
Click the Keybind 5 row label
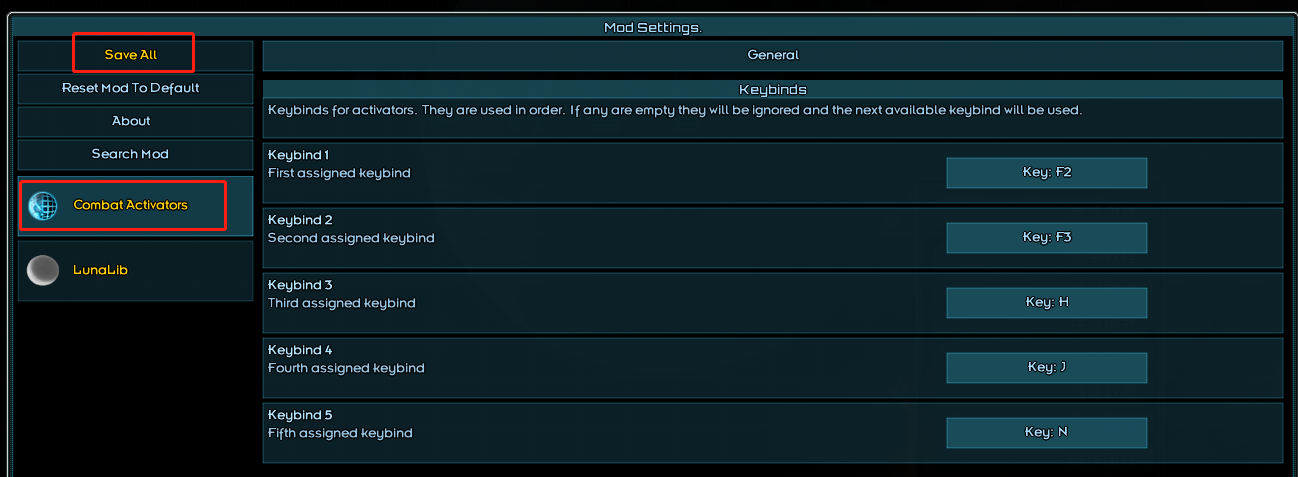[300, 415]
